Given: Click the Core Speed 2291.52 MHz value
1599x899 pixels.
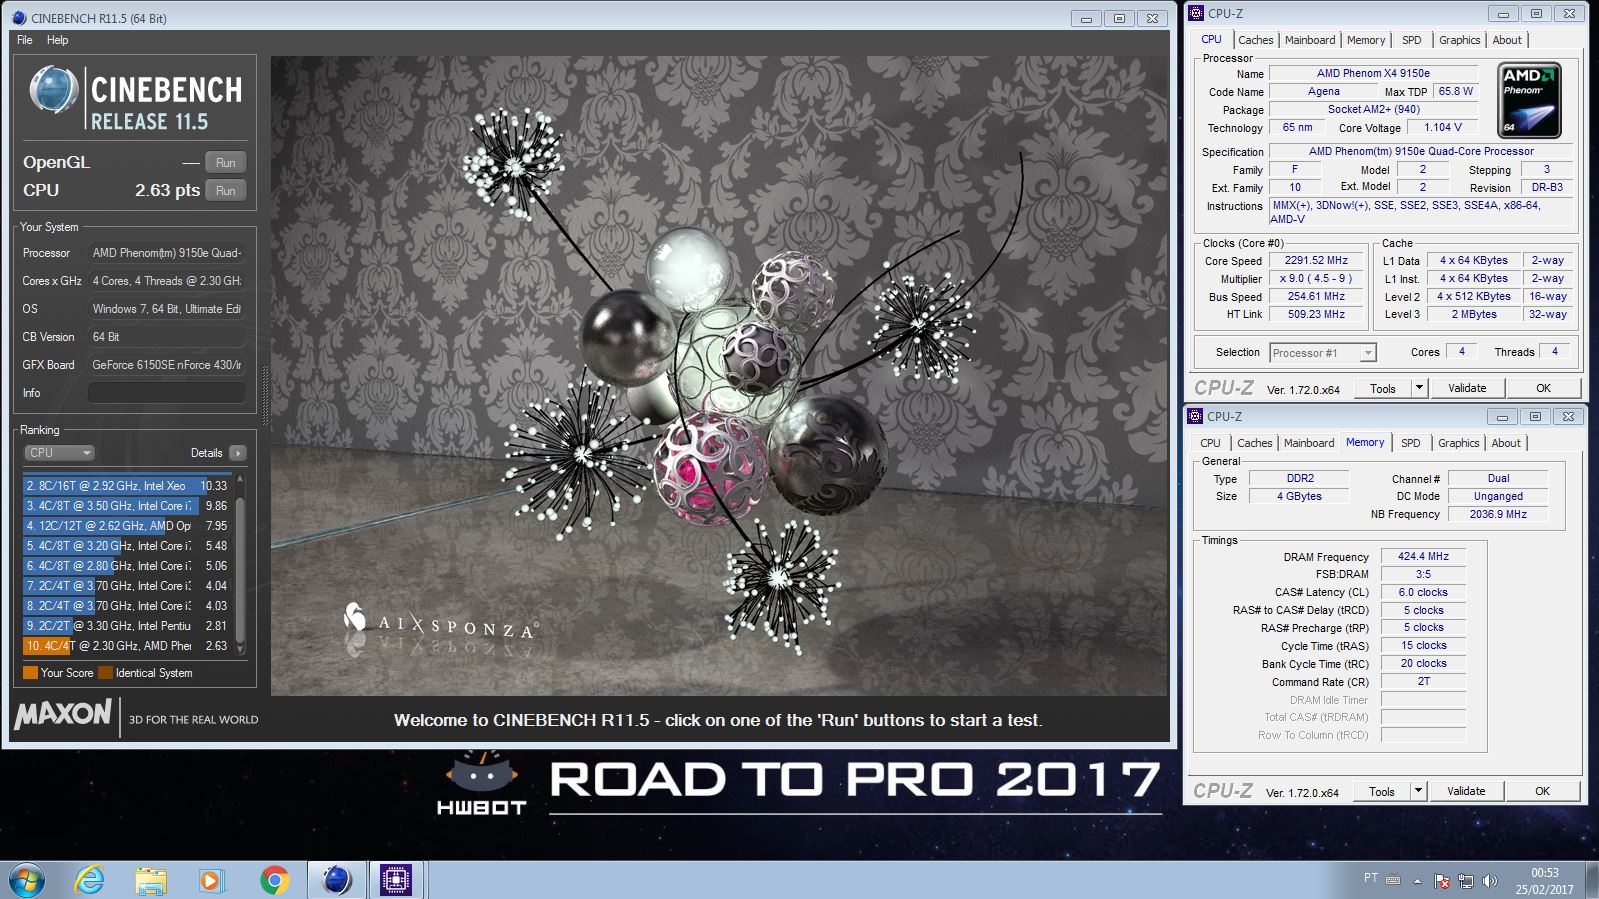Looking at the screenshot, I should tap(1316, 261).
